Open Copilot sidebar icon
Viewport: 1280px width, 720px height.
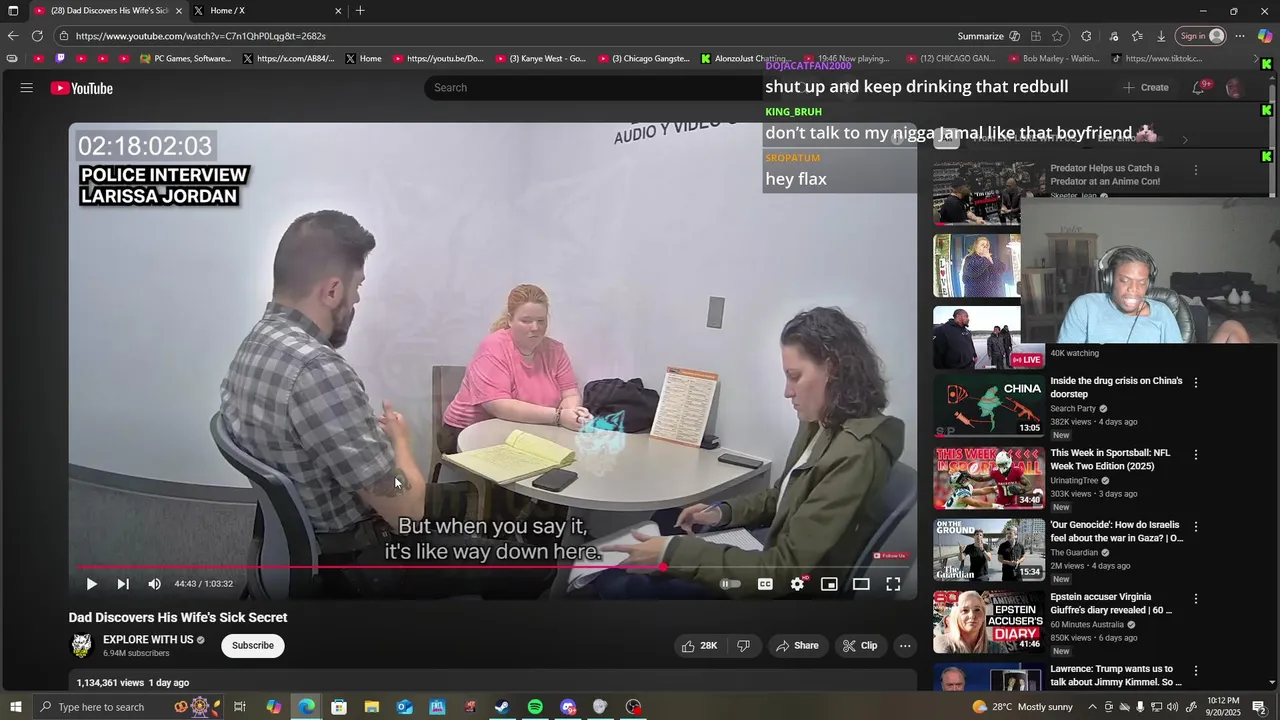click(1265, 36)
